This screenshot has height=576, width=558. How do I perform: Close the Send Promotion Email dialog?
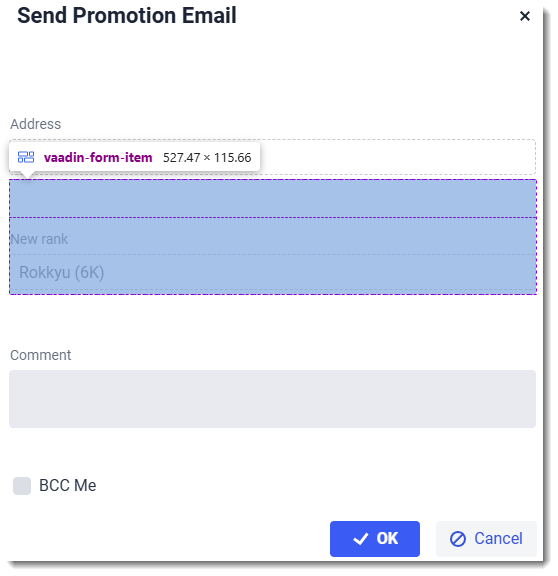pyautogui.click(x=525, y=16)
